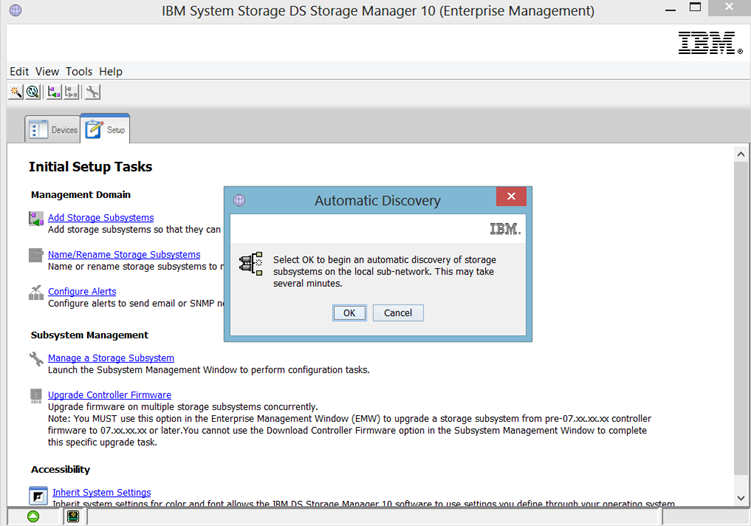Click the icon beside Add Storage Subsystems
Viewport: 751px width, 526px height.
pyautogui.click(x=36, y=219)
